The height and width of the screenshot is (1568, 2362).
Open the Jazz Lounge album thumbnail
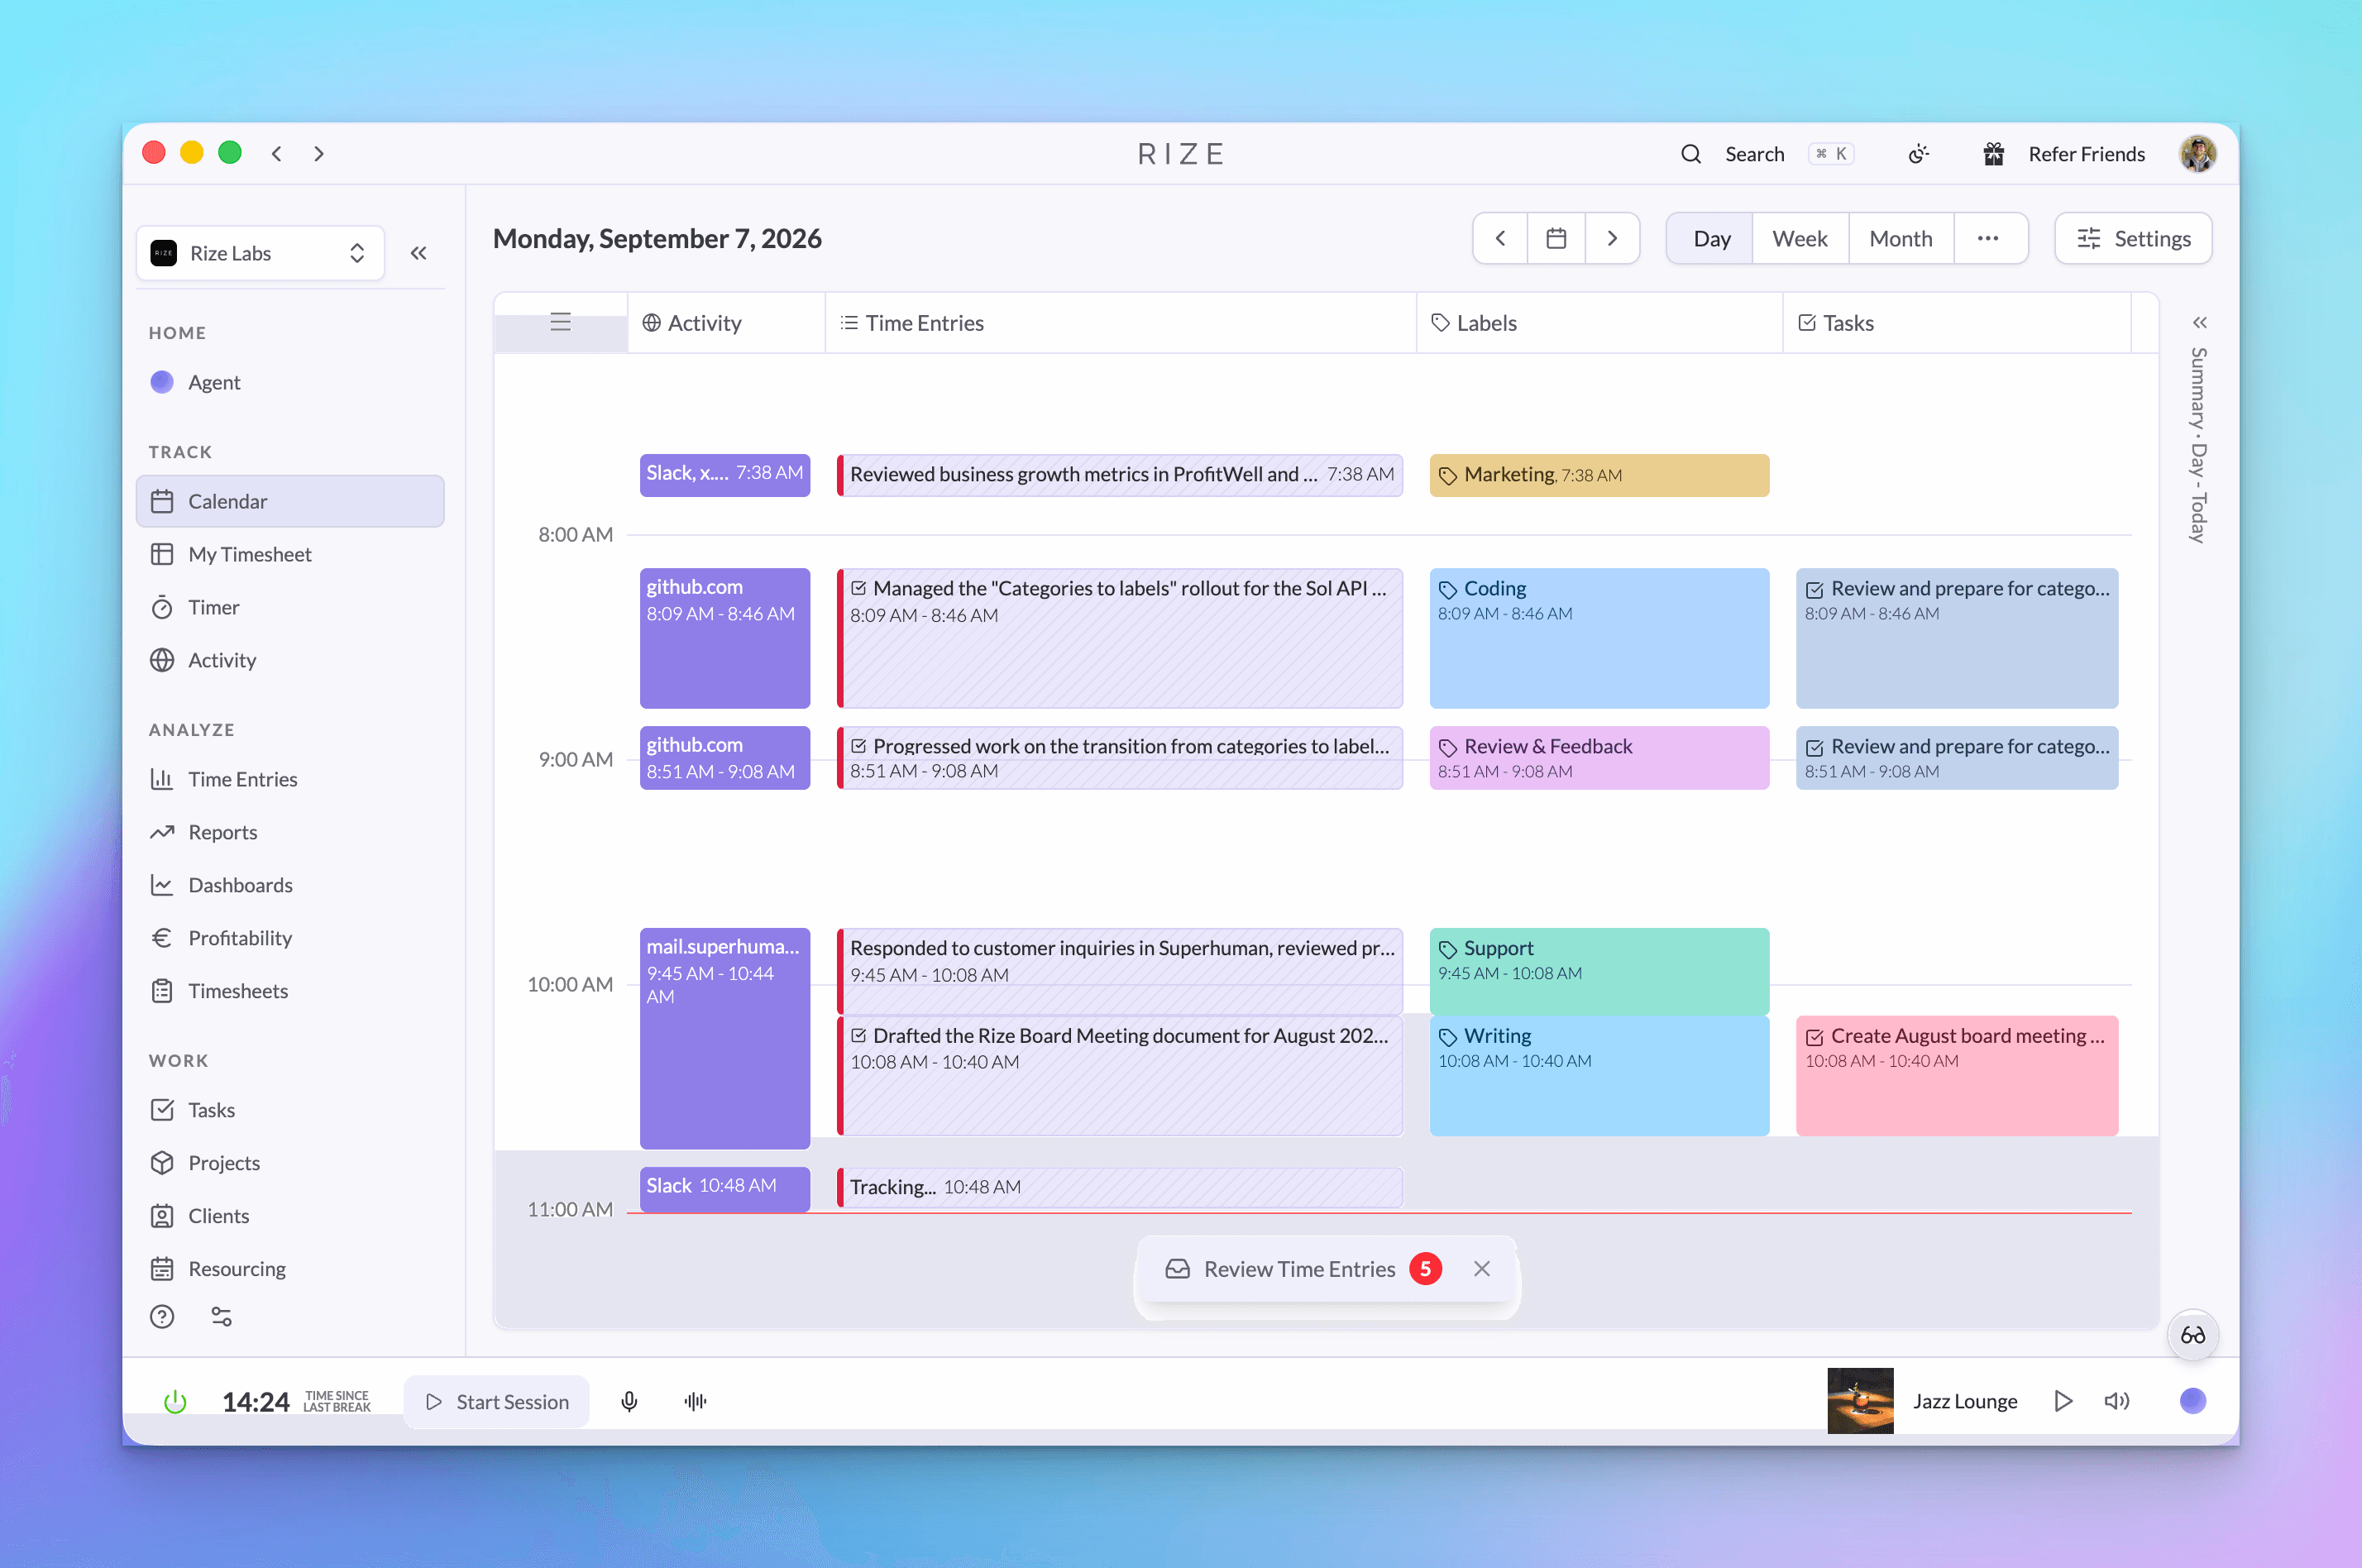1860,1401
